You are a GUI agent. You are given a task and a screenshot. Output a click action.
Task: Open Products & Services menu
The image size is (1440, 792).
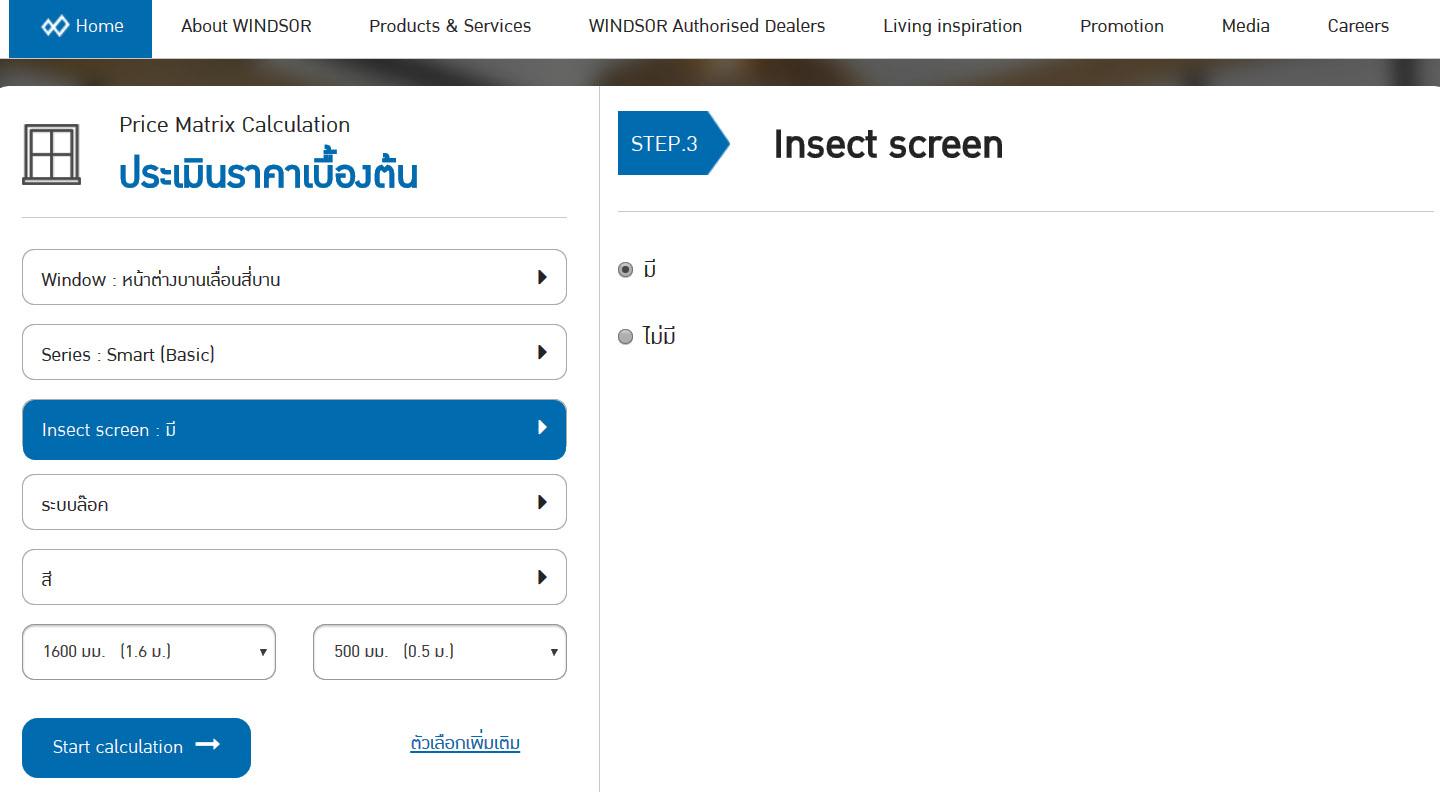pyautogui.click(x=450, y=27)
